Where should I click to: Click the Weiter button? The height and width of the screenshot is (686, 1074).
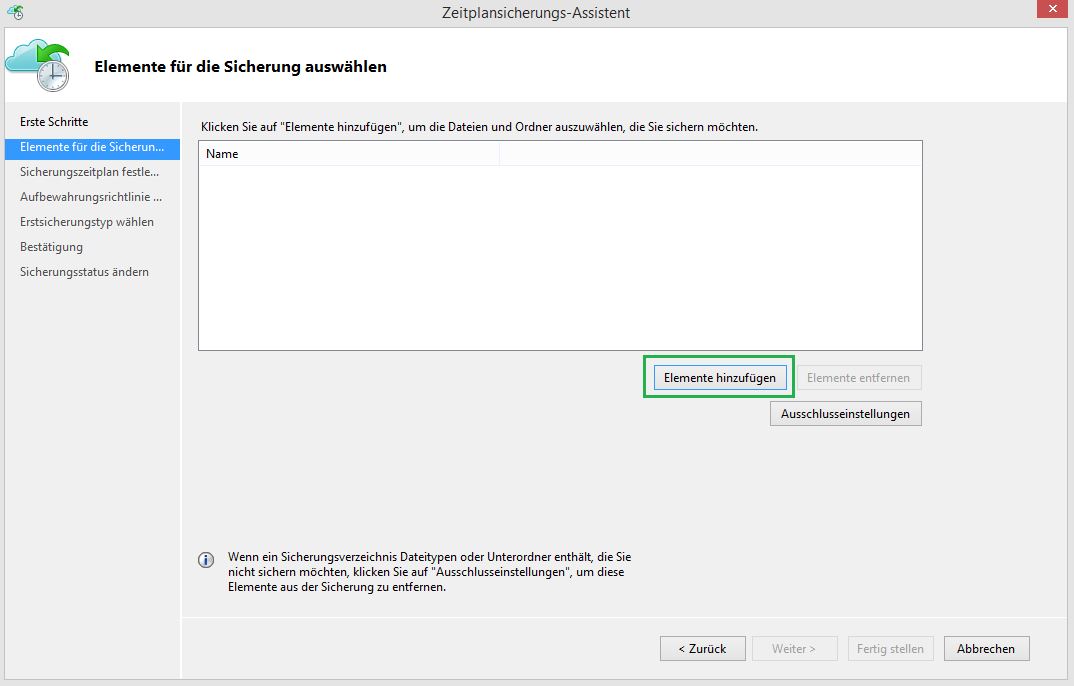(794, 649)
